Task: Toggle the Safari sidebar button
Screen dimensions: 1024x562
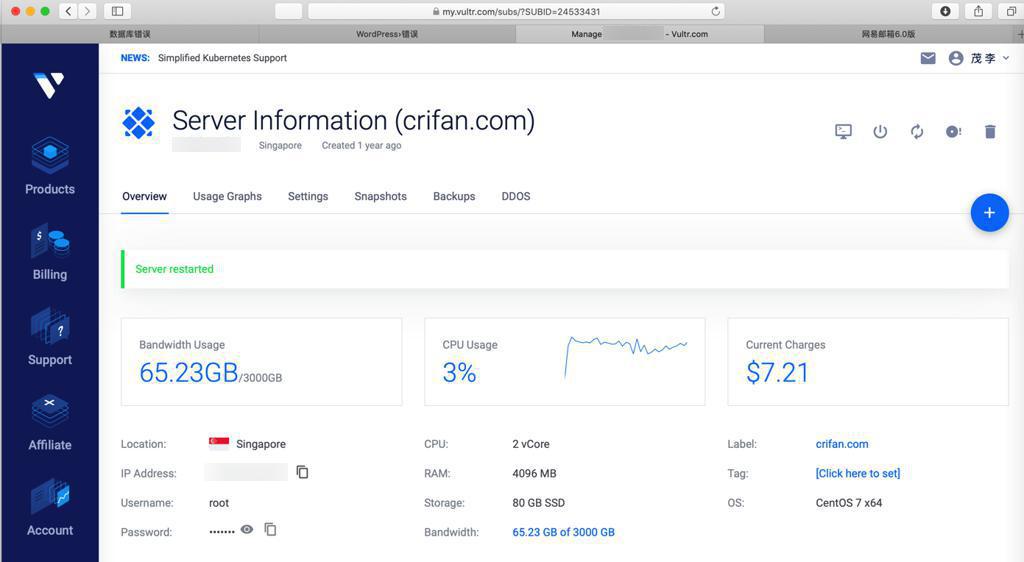Action: (x=118, y=11)
